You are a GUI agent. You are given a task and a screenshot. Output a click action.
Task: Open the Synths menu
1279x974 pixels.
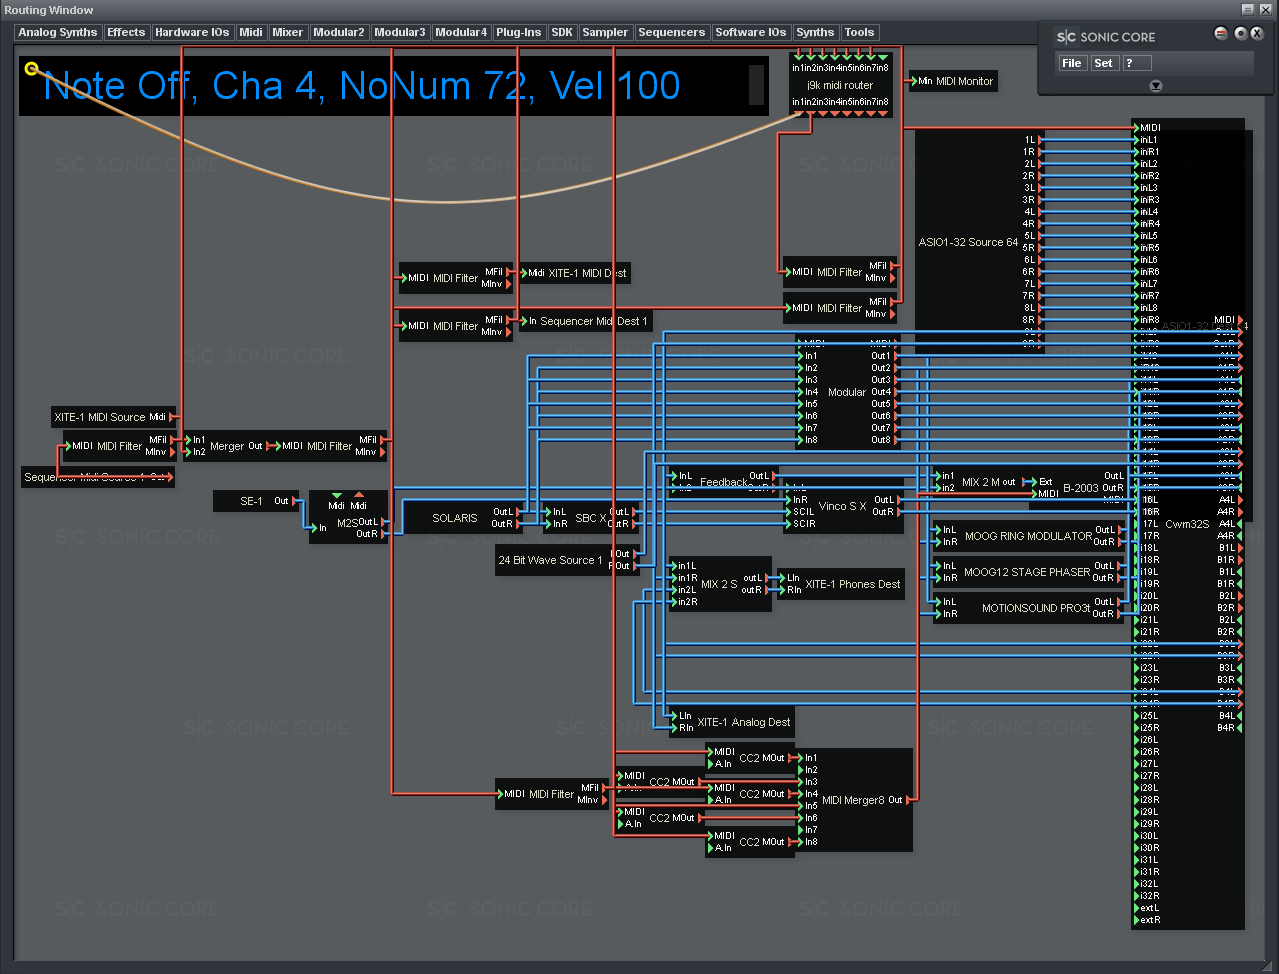pyautogui.click(x=815, y=32)
